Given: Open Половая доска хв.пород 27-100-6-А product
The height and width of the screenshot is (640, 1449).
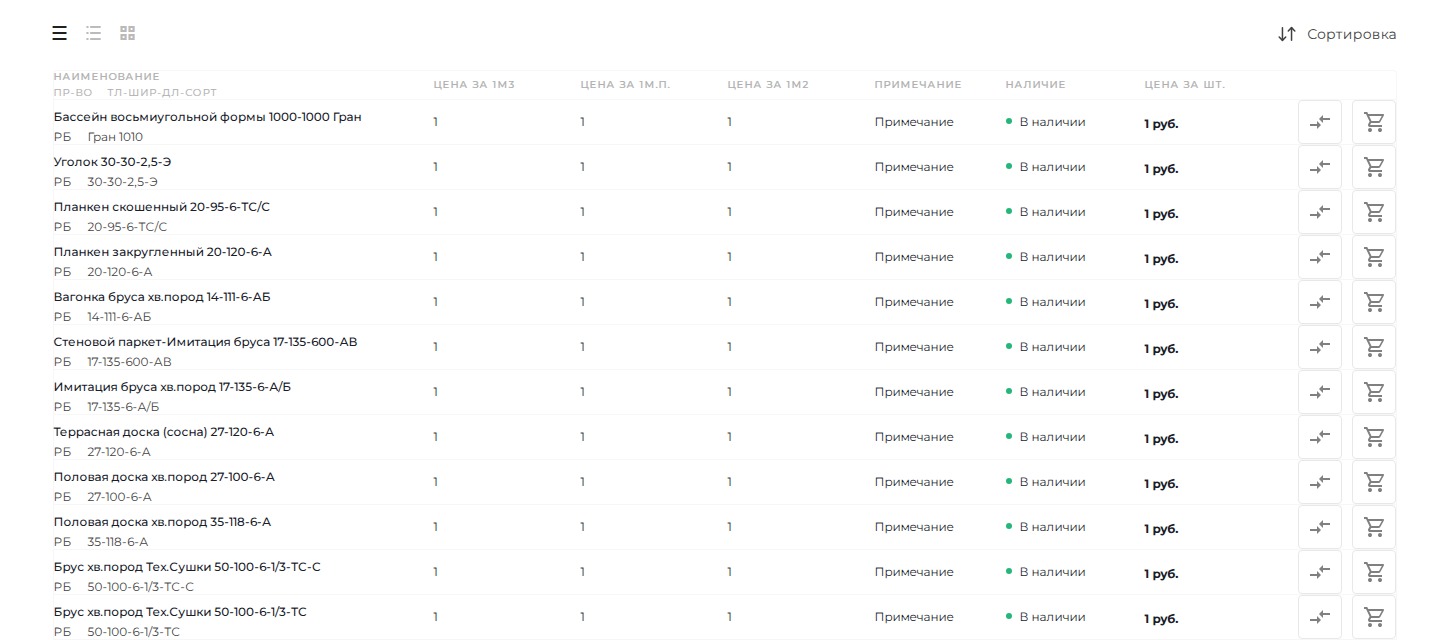Looking at the screenshot, I should click(x=164, y=477).
